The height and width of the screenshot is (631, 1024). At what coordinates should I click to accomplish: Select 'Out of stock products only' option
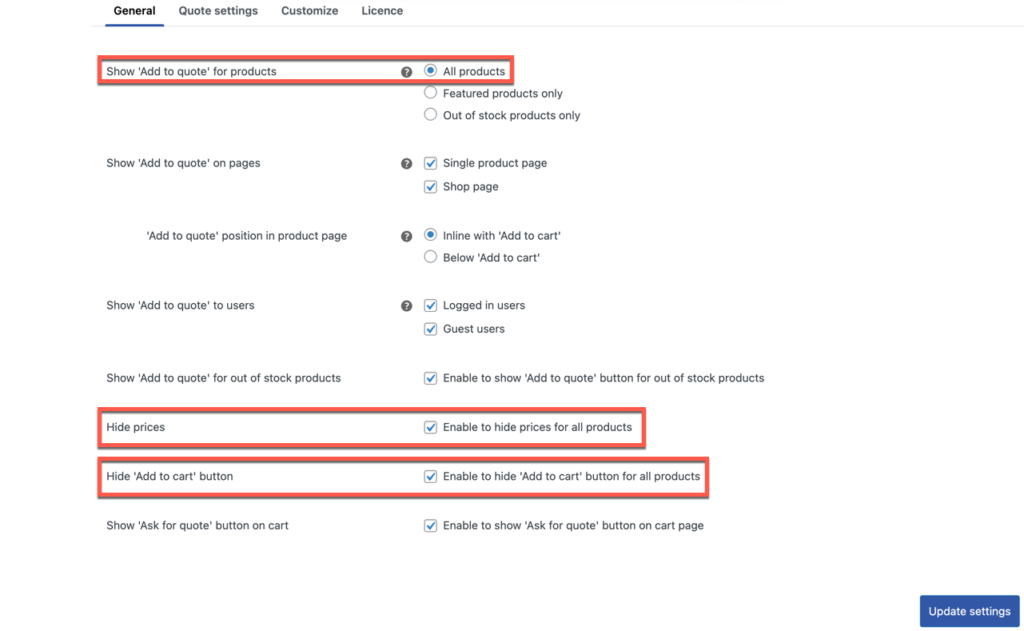pyautogui.click(x=431, y=115)
